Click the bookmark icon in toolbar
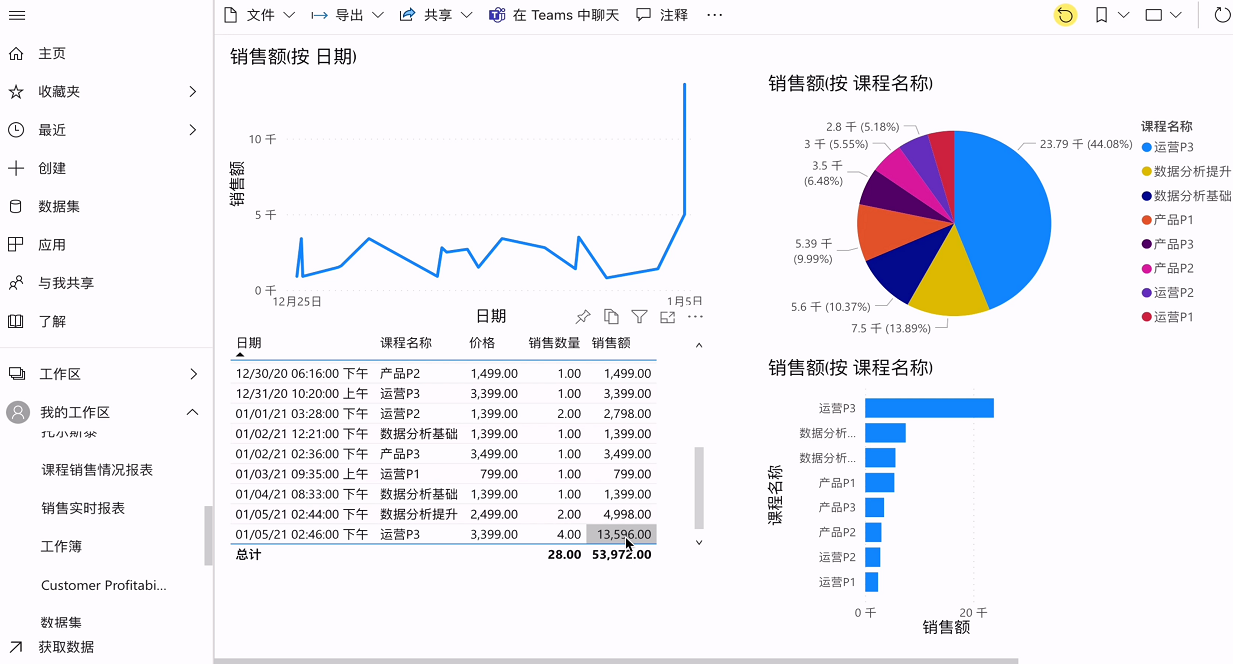The image size is (1233, 664). point(1101,15)
